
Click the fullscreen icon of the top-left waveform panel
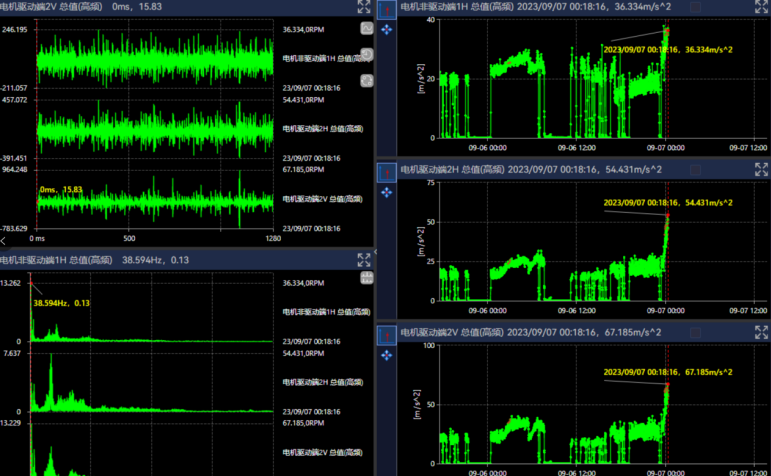click(365, 7)
